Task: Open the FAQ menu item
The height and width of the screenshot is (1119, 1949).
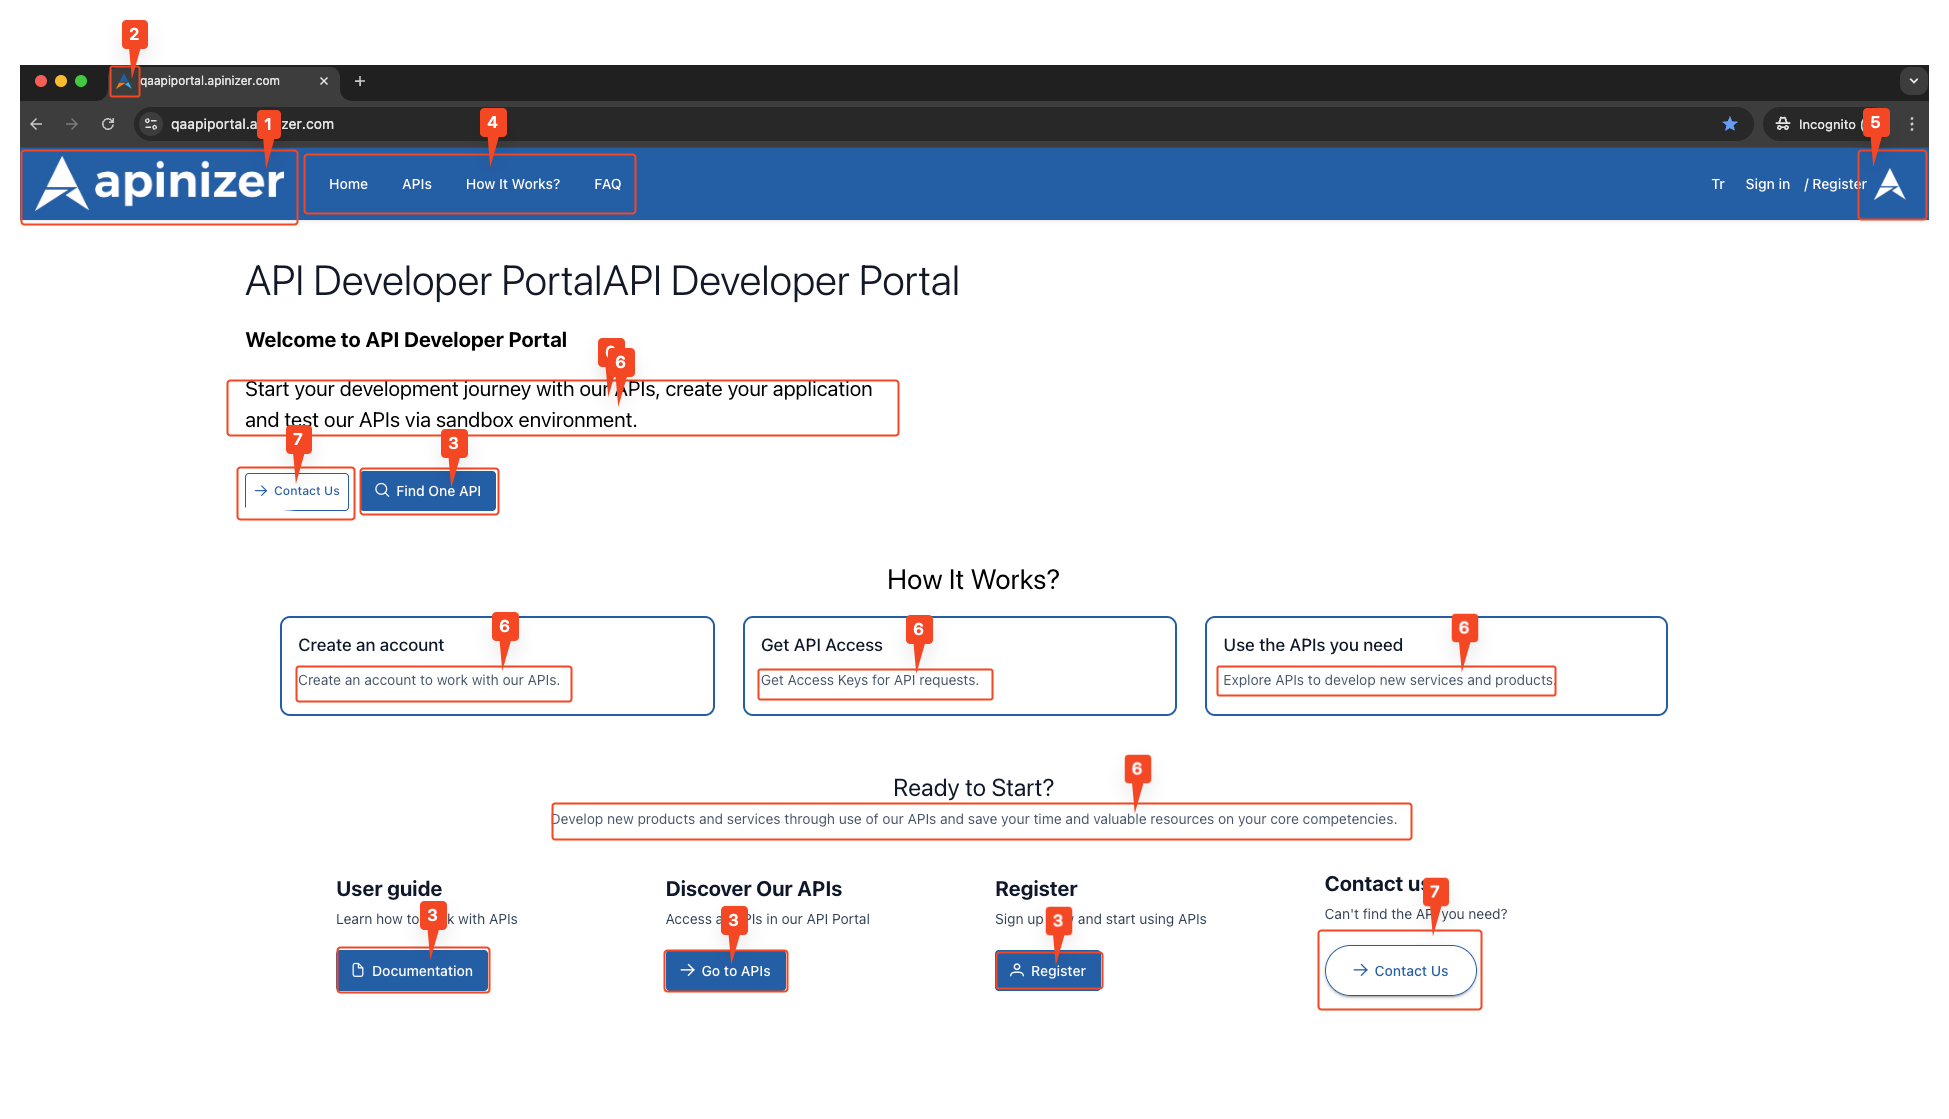Action: pyautogui.click(x=607, y=184)
